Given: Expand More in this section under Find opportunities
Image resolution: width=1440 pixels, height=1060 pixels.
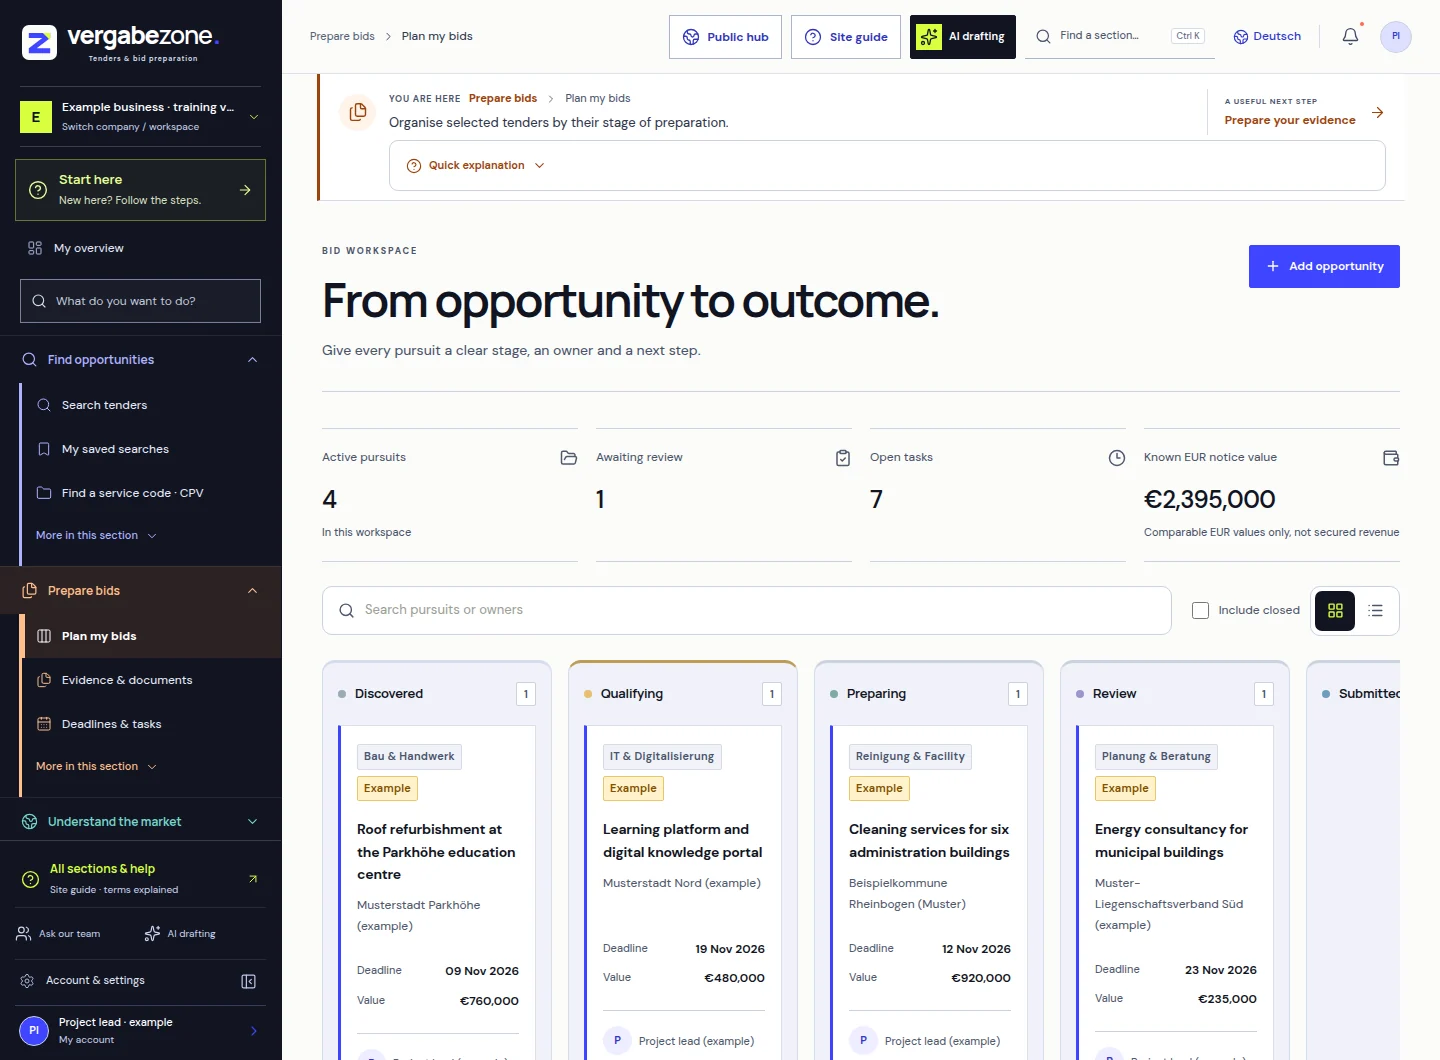Looking at the screenshot, I should click(96, 536).
